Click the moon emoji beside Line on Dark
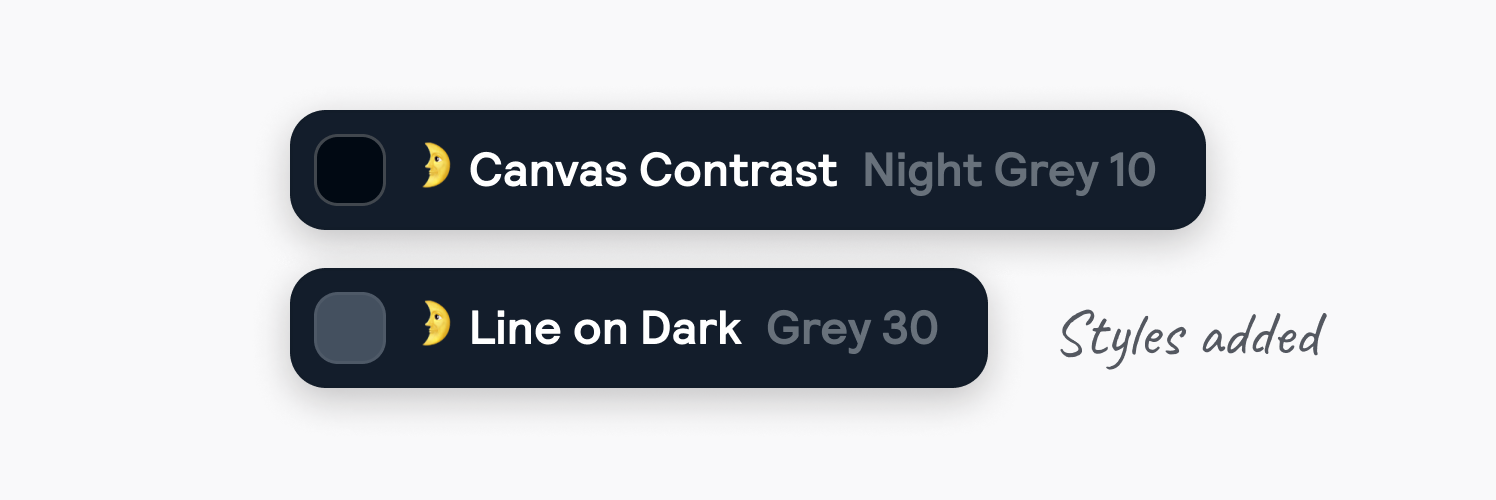Screen dimensions: 1496x500 tap(435, 324)
